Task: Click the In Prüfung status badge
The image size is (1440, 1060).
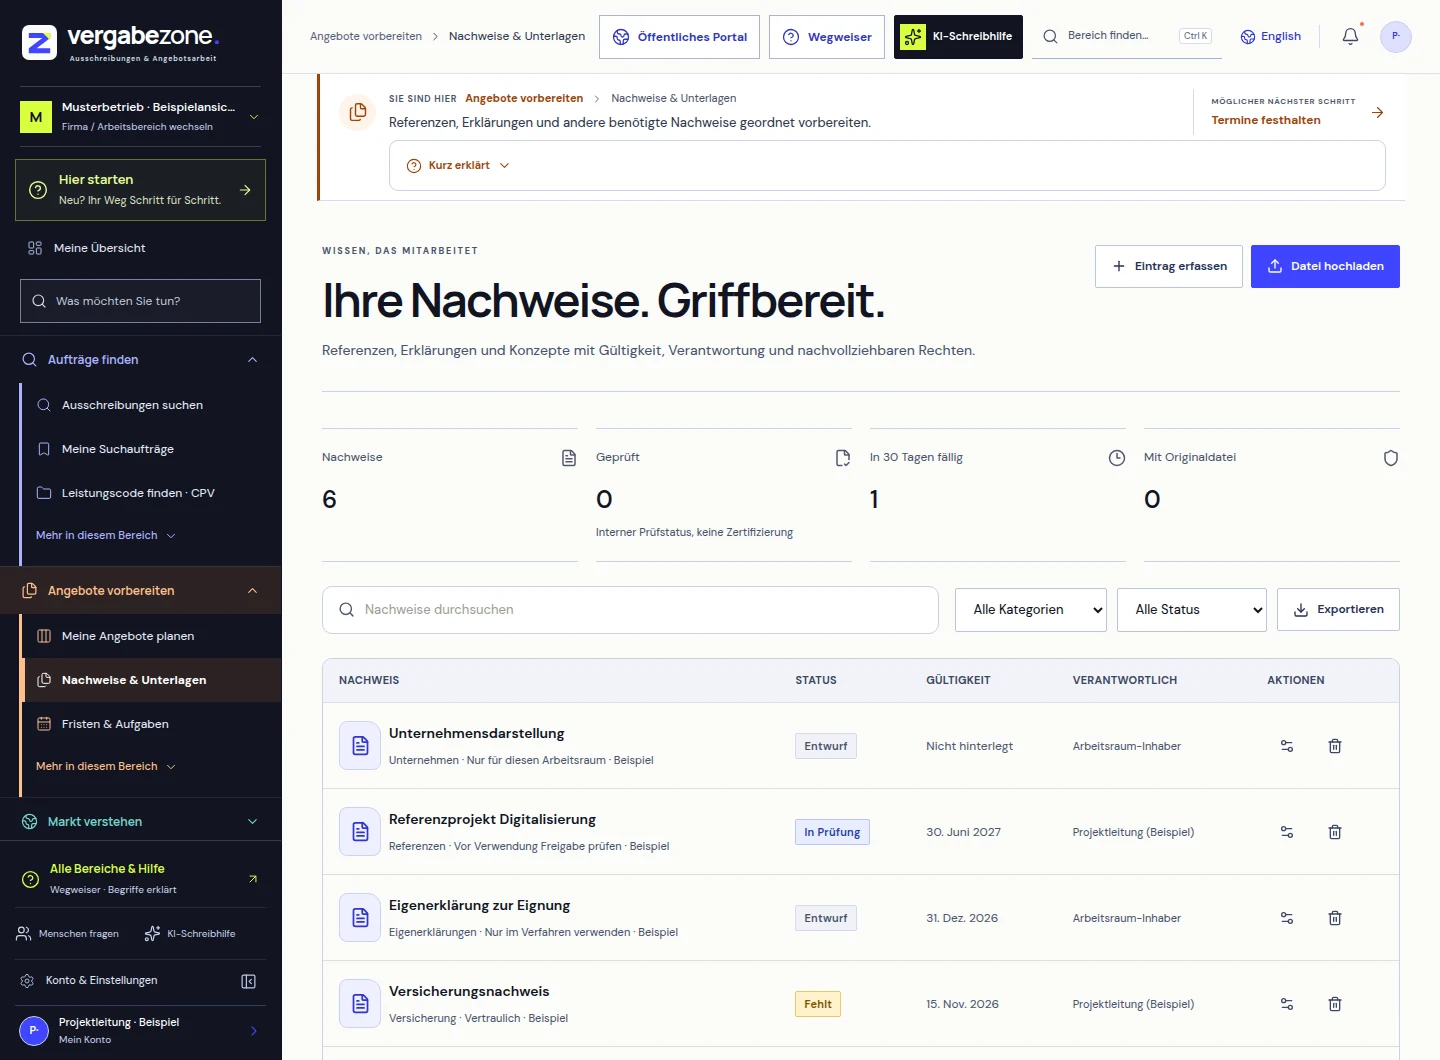Action: click(x=832, y=832)
